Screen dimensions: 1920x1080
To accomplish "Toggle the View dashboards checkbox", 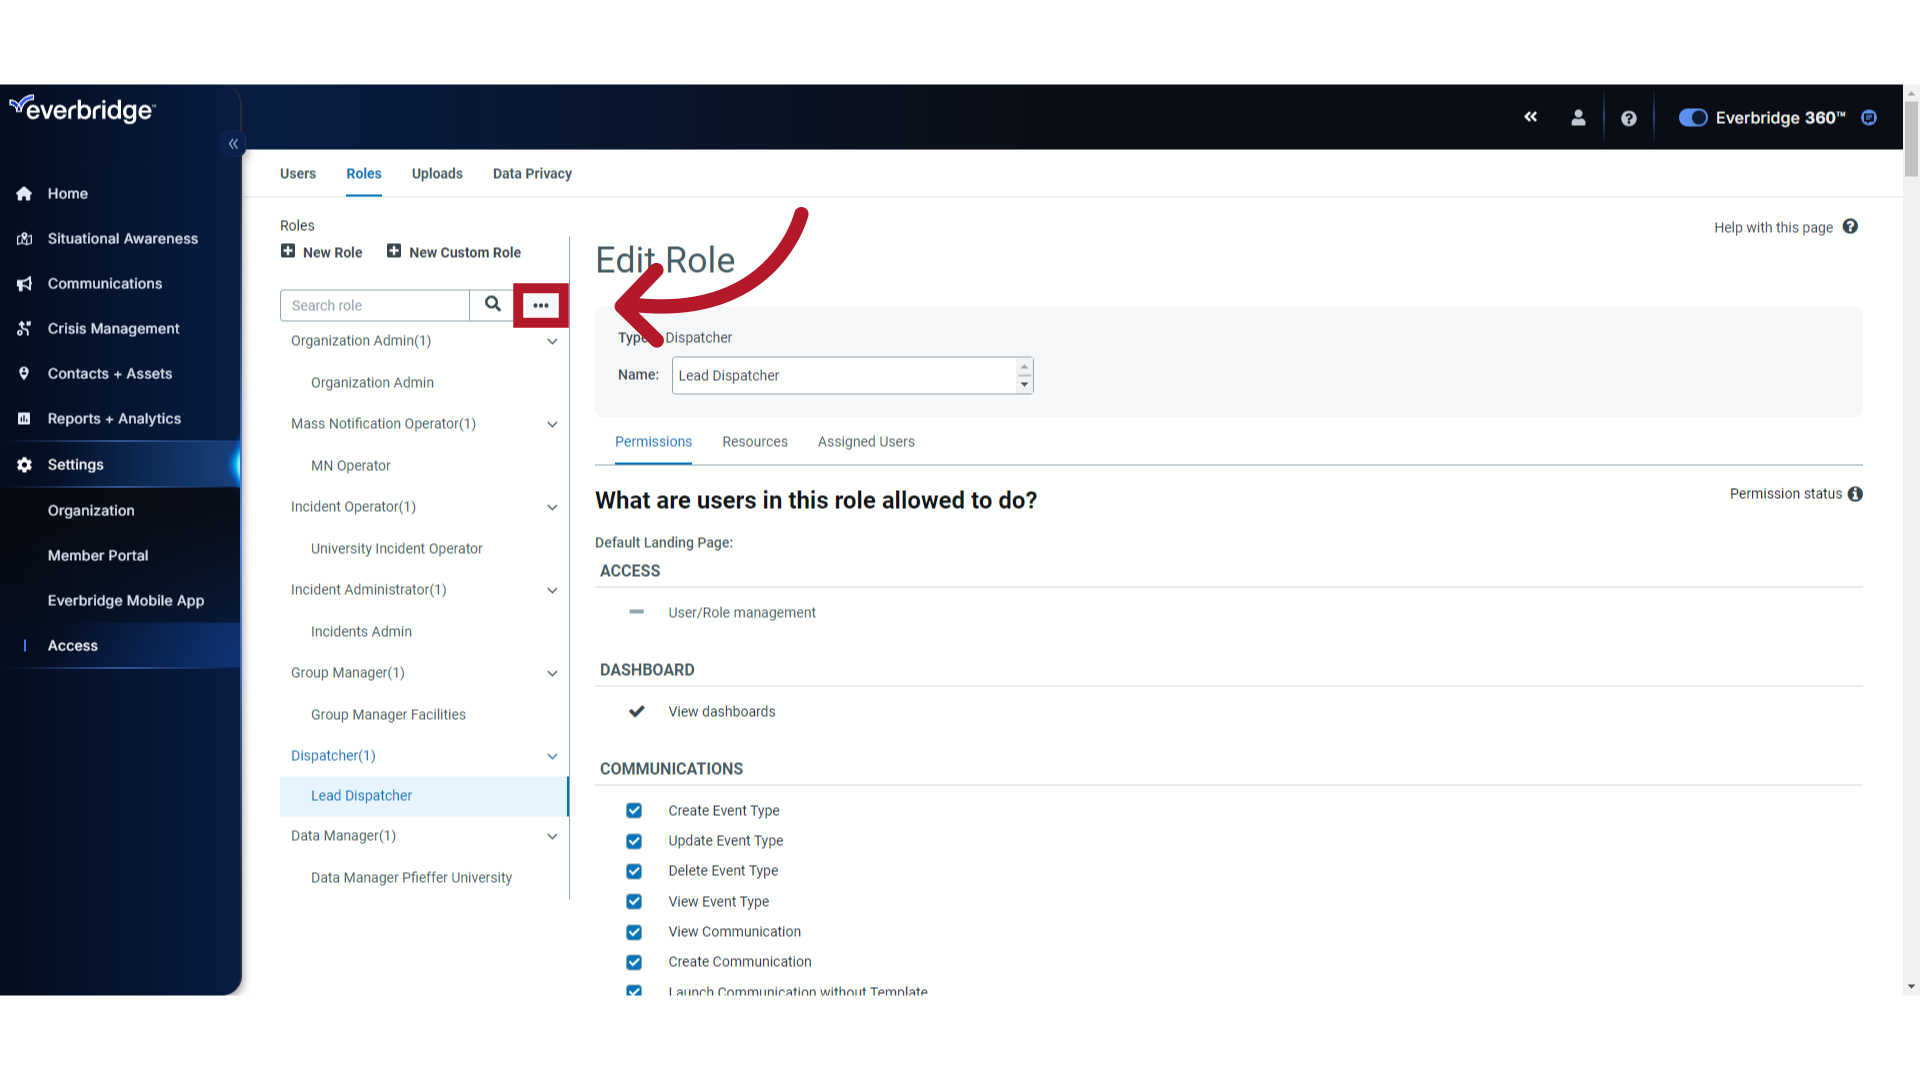I will [x=636, y=711].
